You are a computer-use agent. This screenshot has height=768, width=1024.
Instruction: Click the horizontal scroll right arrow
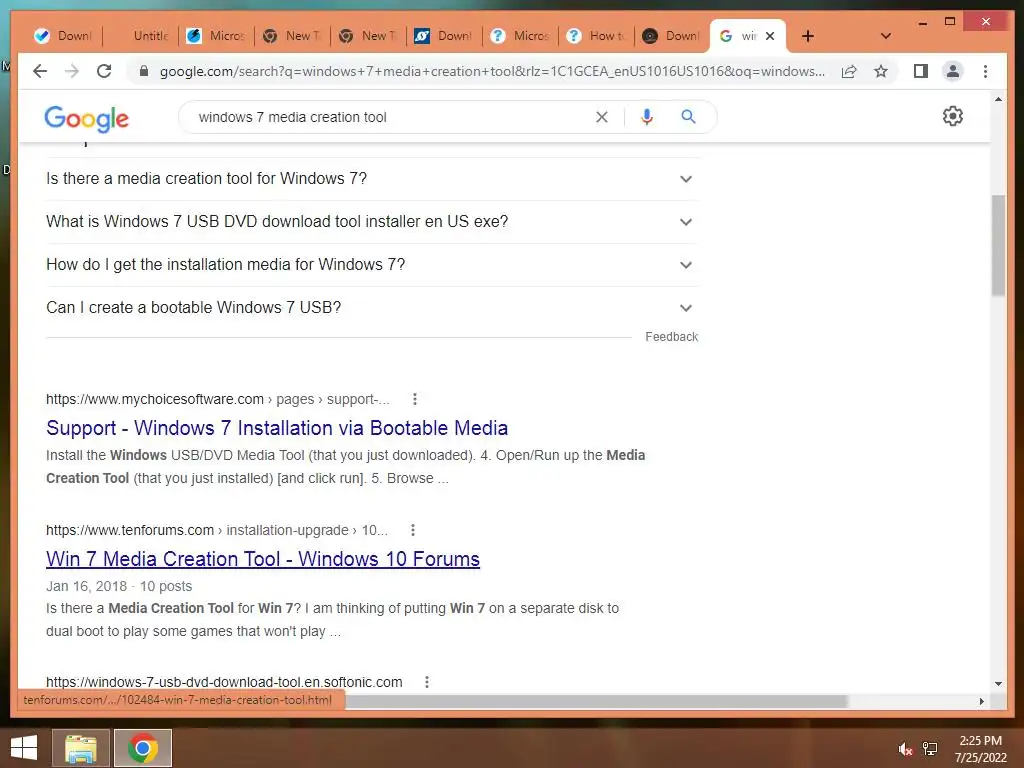click(x=982, y=701)
